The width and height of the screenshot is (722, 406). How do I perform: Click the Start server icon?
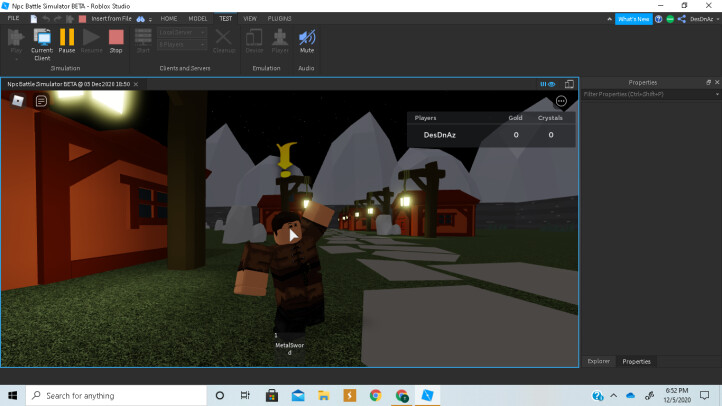click(x=143, y=37)
